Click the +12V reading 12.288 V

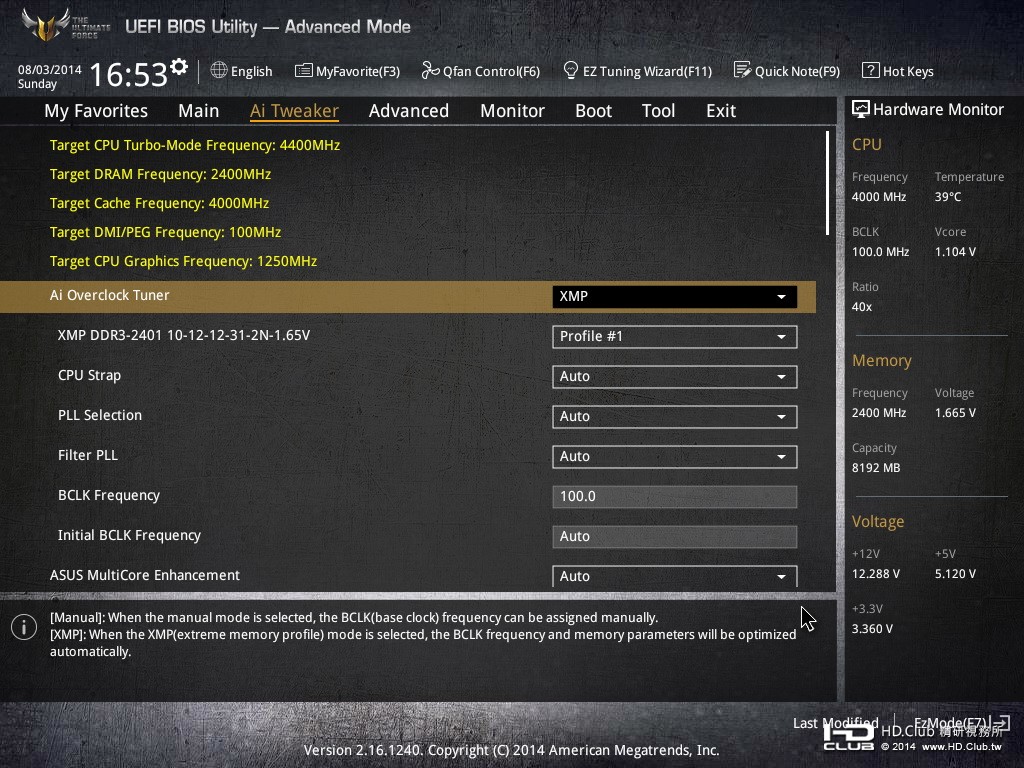click(876, 574)
